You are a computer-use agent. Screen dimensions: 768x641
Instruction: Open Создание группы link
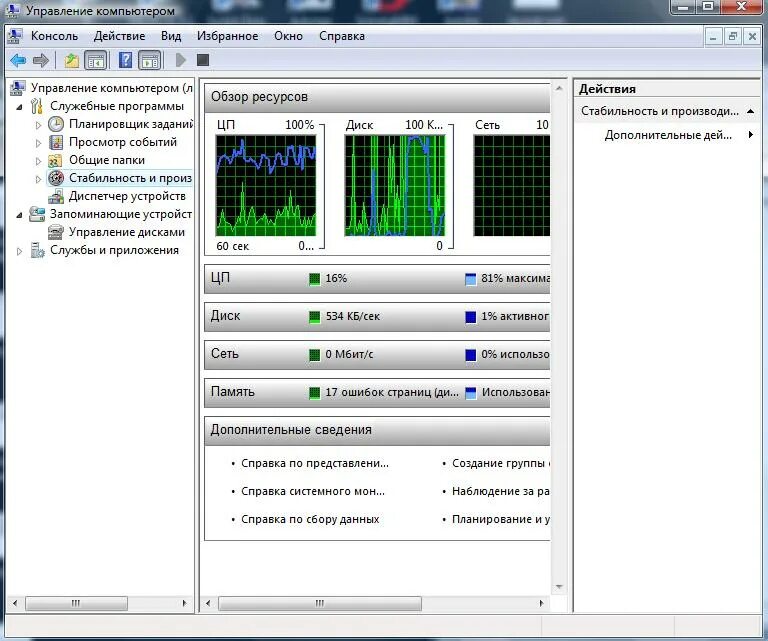pyautogui.click(x=501, y=463)
